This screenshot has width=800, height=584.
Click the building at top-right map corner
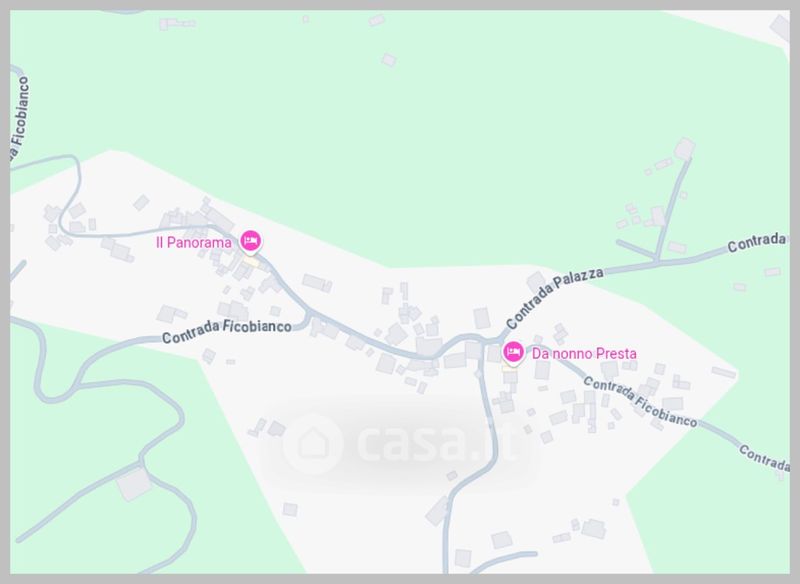pyautogui.click(x=780, y=28)
